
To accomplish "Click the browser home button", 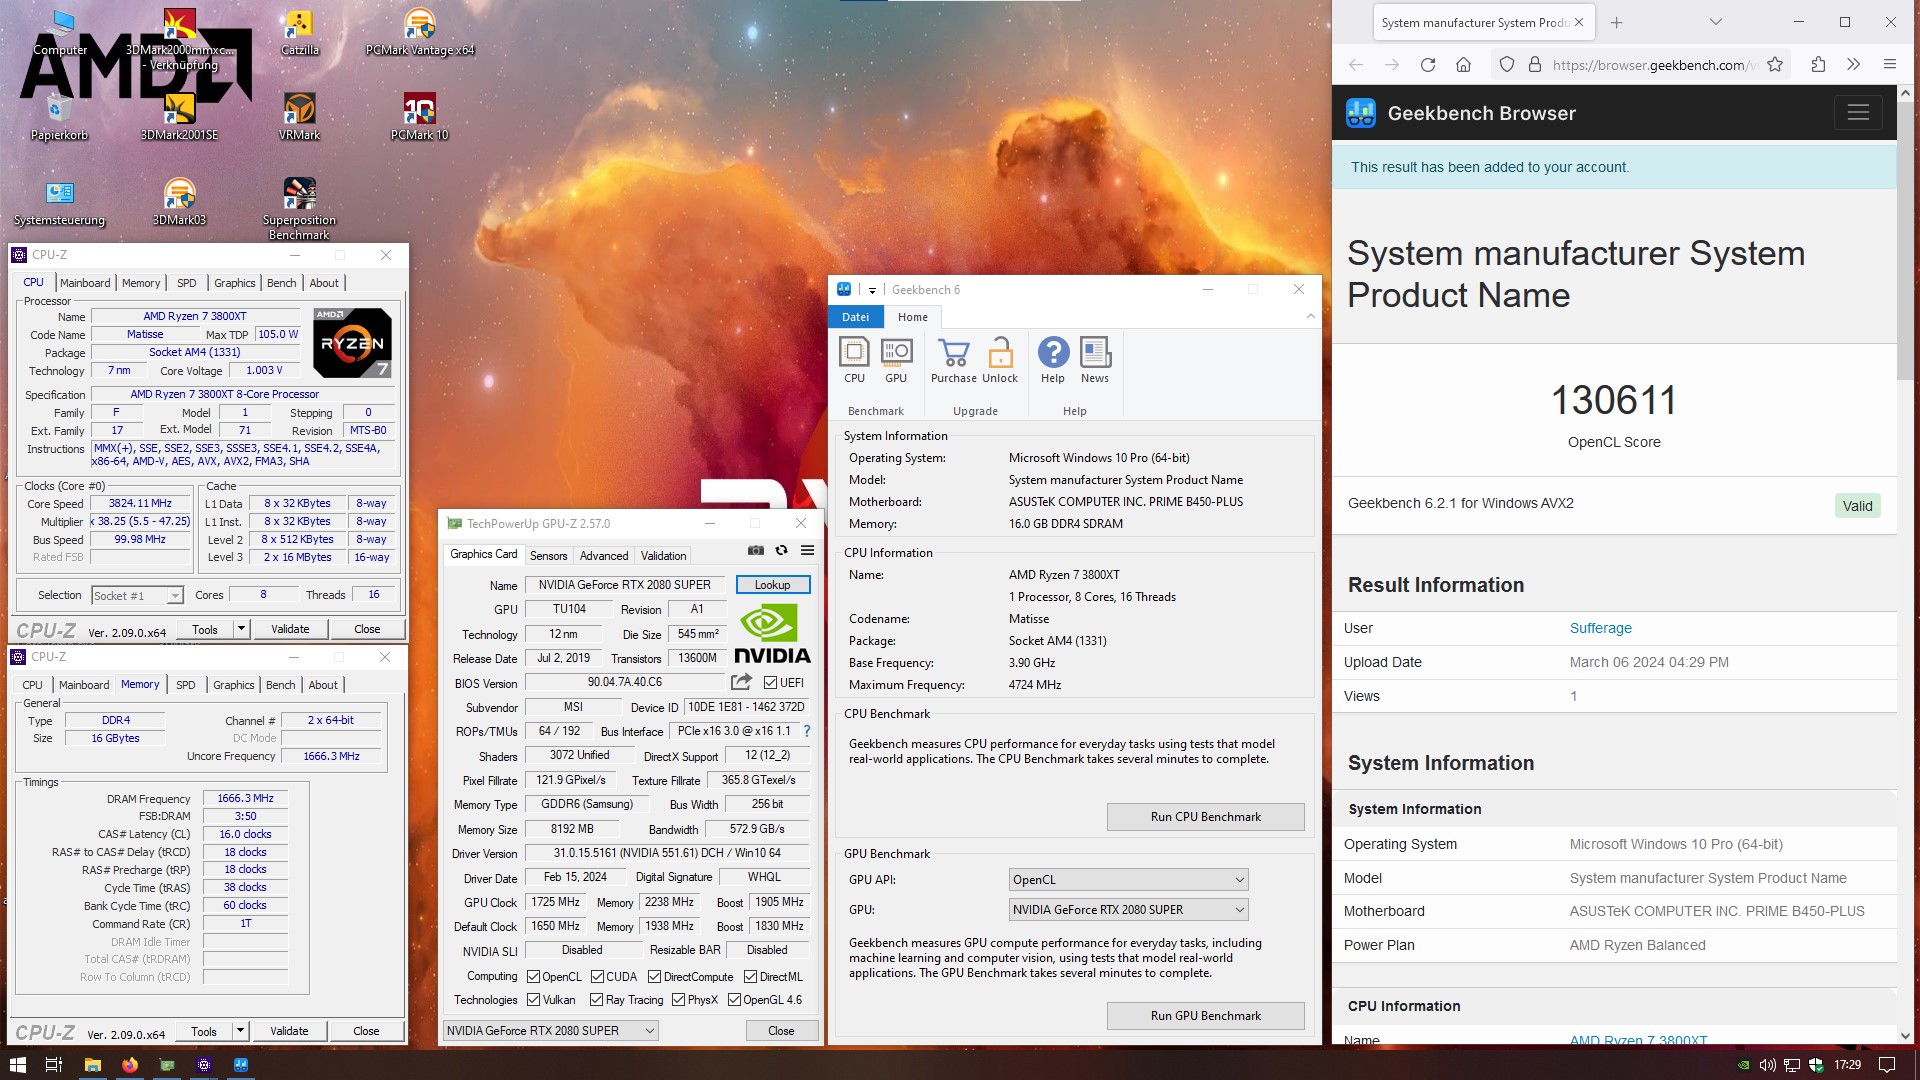I will click(x=1463, y=65).
